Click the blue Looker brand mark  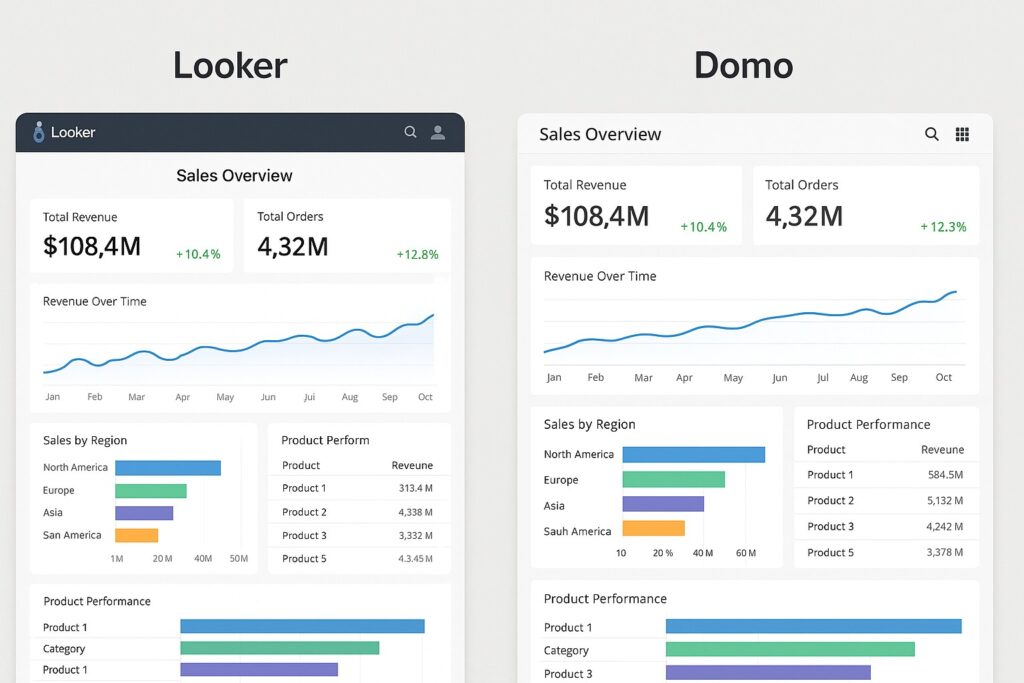click(38, 132)
